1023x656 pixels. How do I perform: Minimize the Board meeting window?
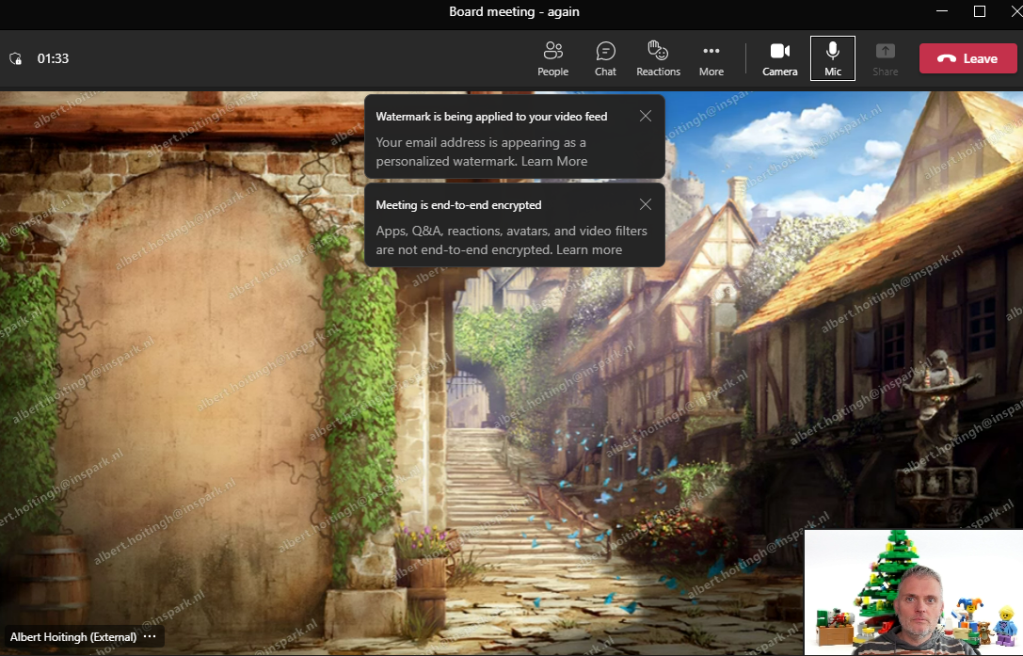click(941, 12)
